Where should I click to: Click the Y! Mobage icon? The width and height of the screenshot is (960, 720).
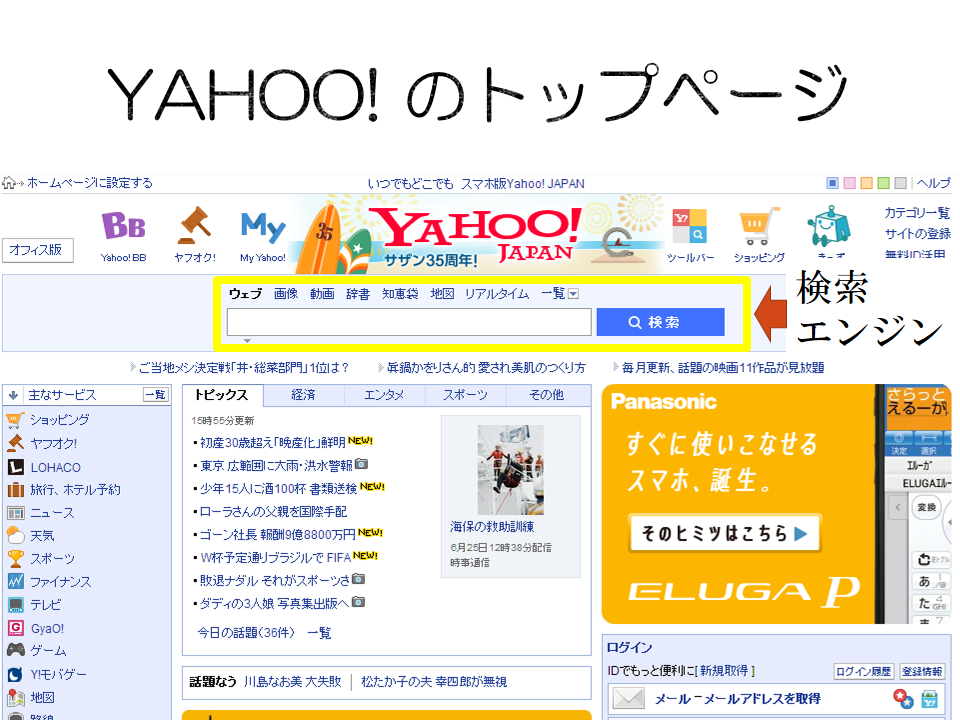click(x=15, y=674)
